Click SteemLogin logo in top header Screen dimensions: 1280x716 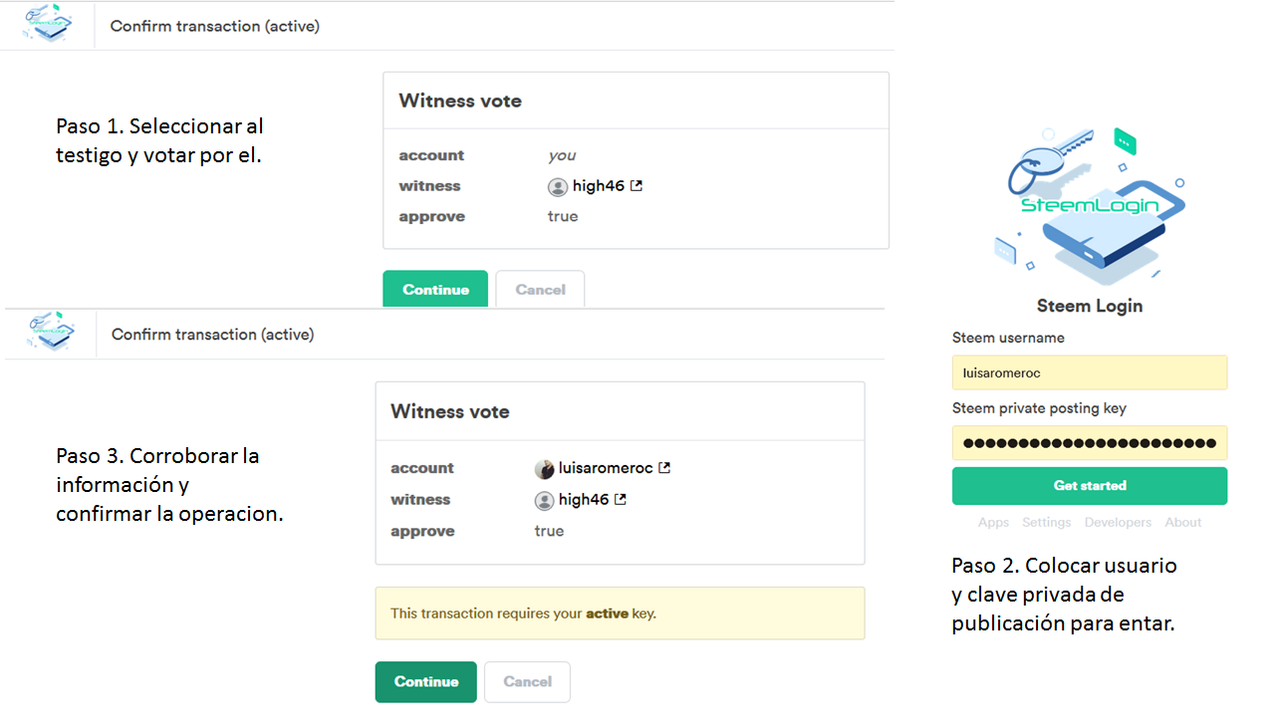pos(48,24)
